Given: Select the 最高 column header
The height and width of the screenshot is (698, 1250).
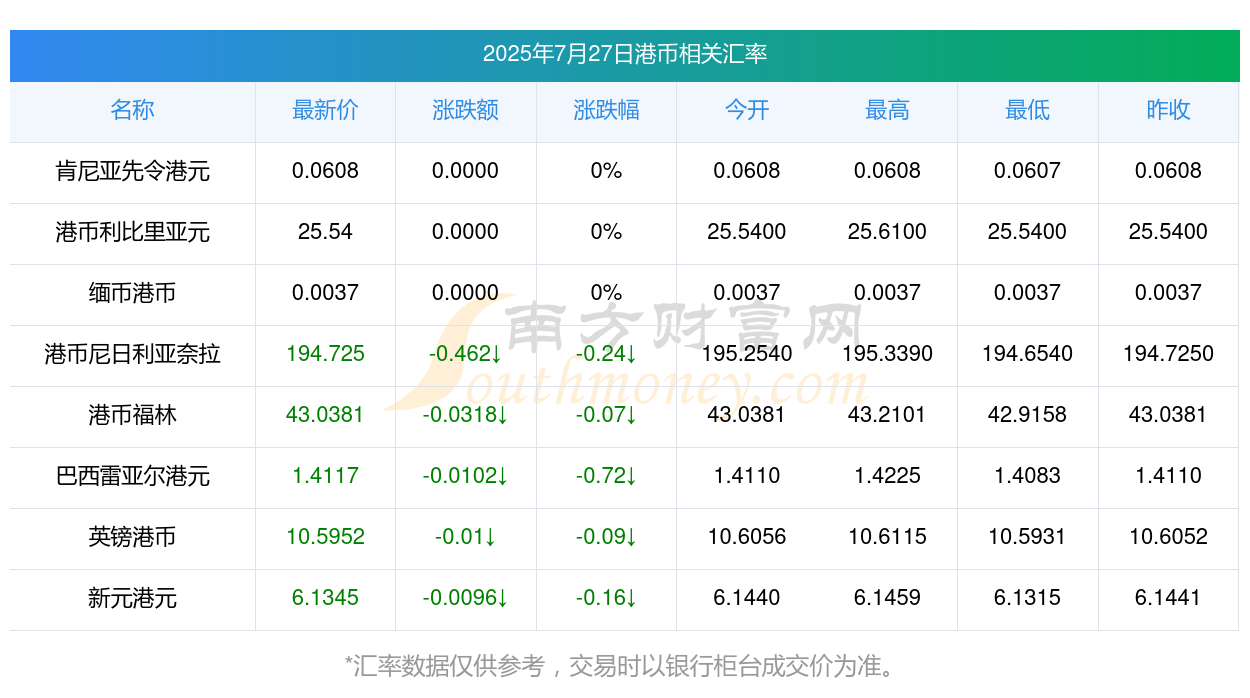Looking at the screenshot, I should point(887,110).
